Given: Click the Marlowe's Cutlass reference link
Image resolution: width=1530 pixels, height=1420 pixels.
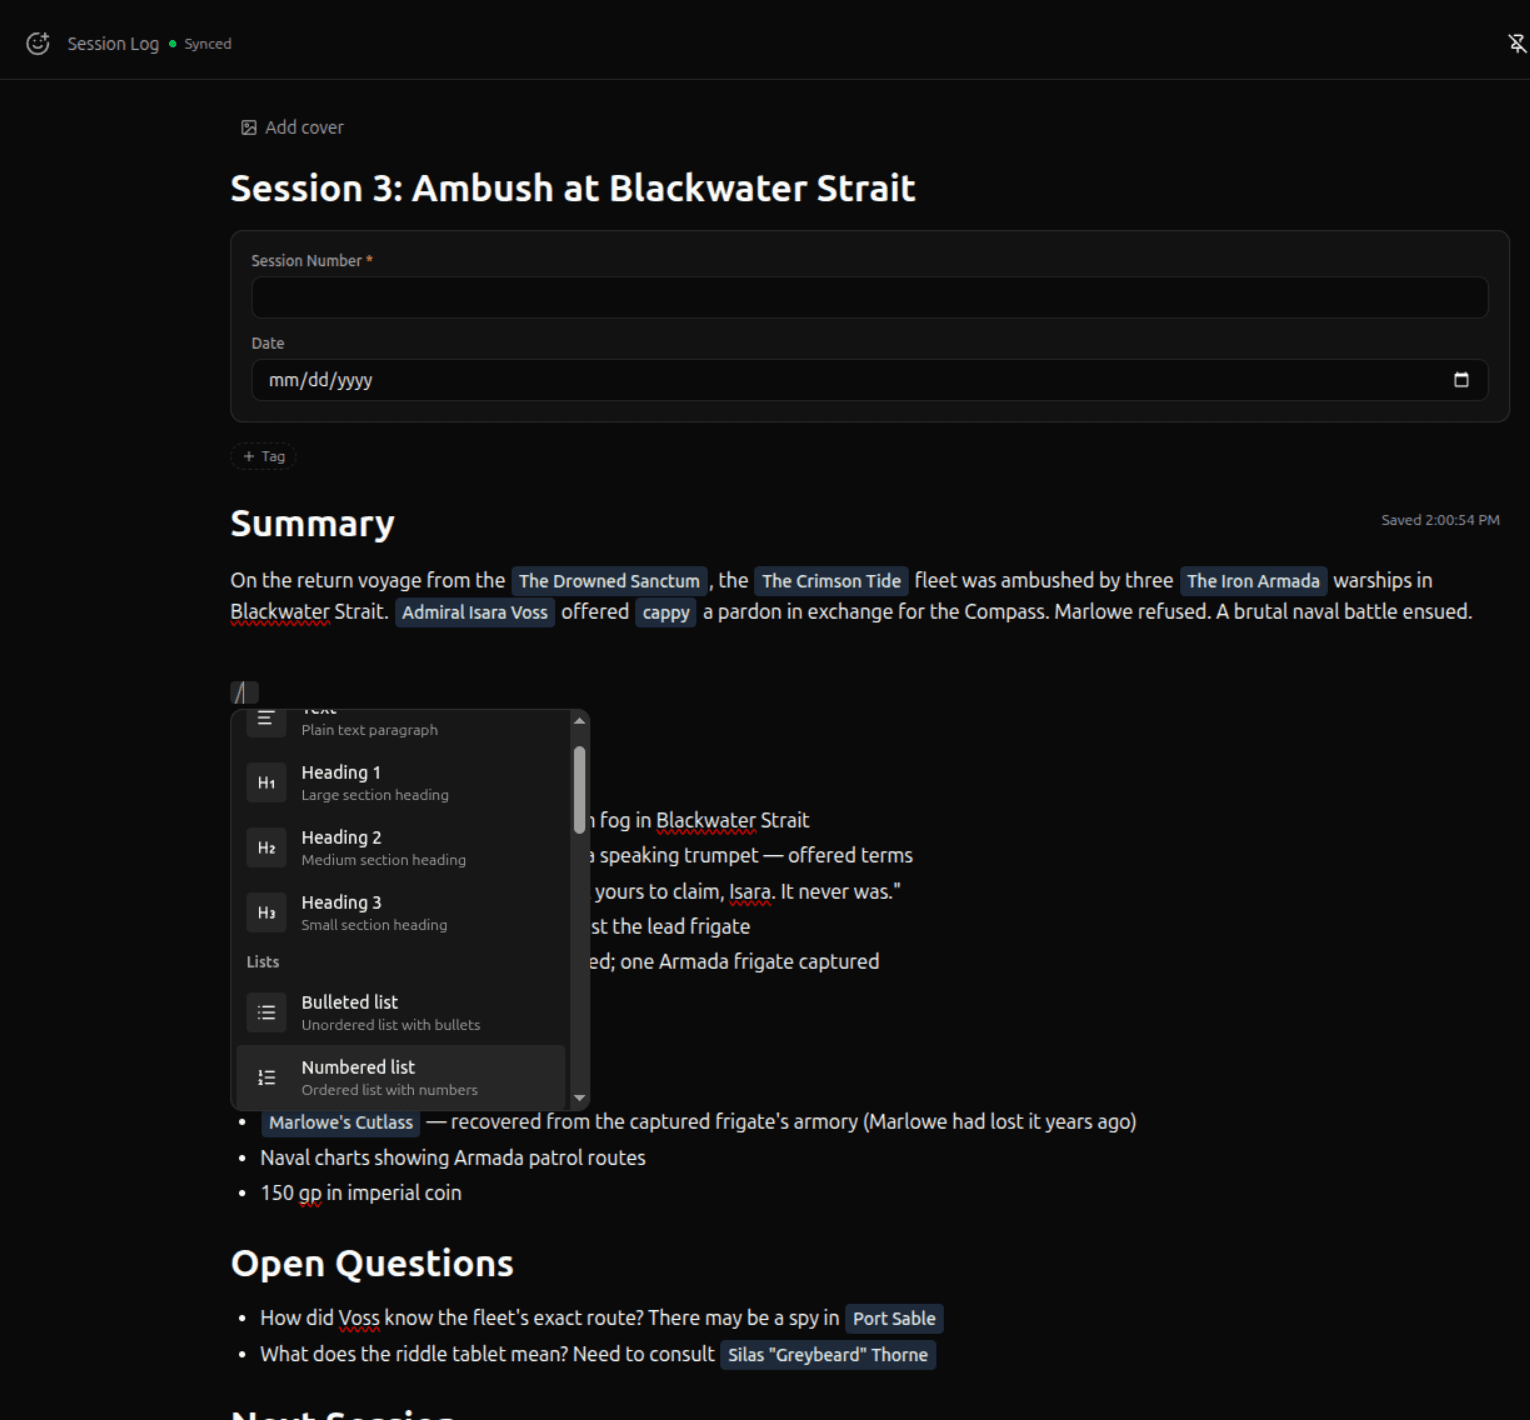Looking at the screenshot, I should (x=340, y=1122).
